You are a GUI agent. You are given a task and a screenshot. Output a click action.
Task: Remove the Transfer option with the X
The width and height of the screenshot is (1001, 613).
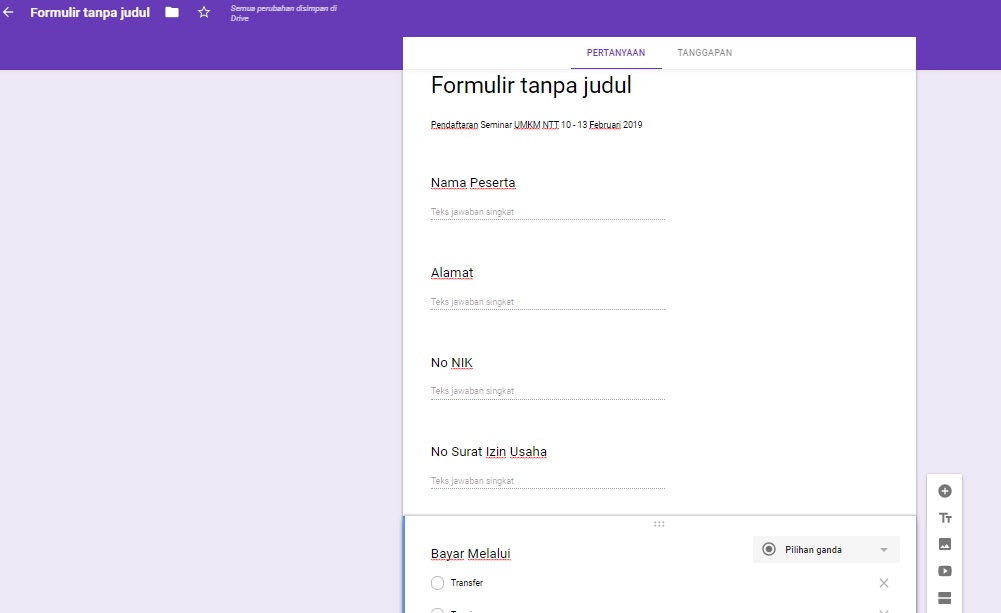[x=884, y=582]
